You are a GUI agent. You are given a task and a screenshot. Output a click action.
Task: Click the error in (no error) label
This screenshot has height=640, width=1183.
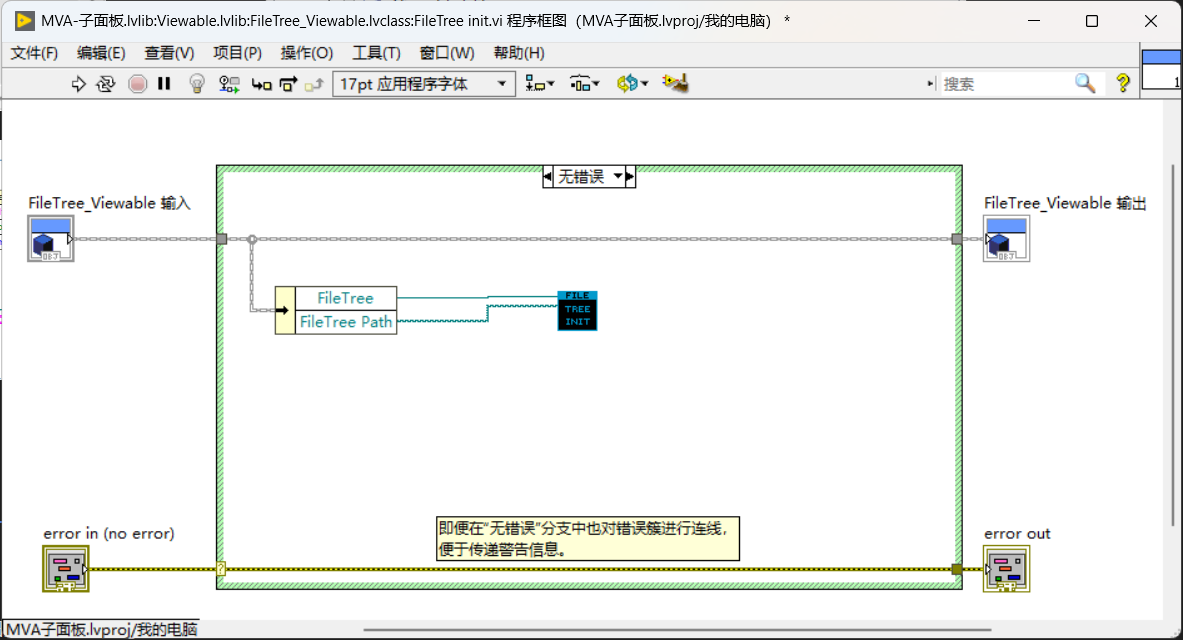(x=109, y=534)
